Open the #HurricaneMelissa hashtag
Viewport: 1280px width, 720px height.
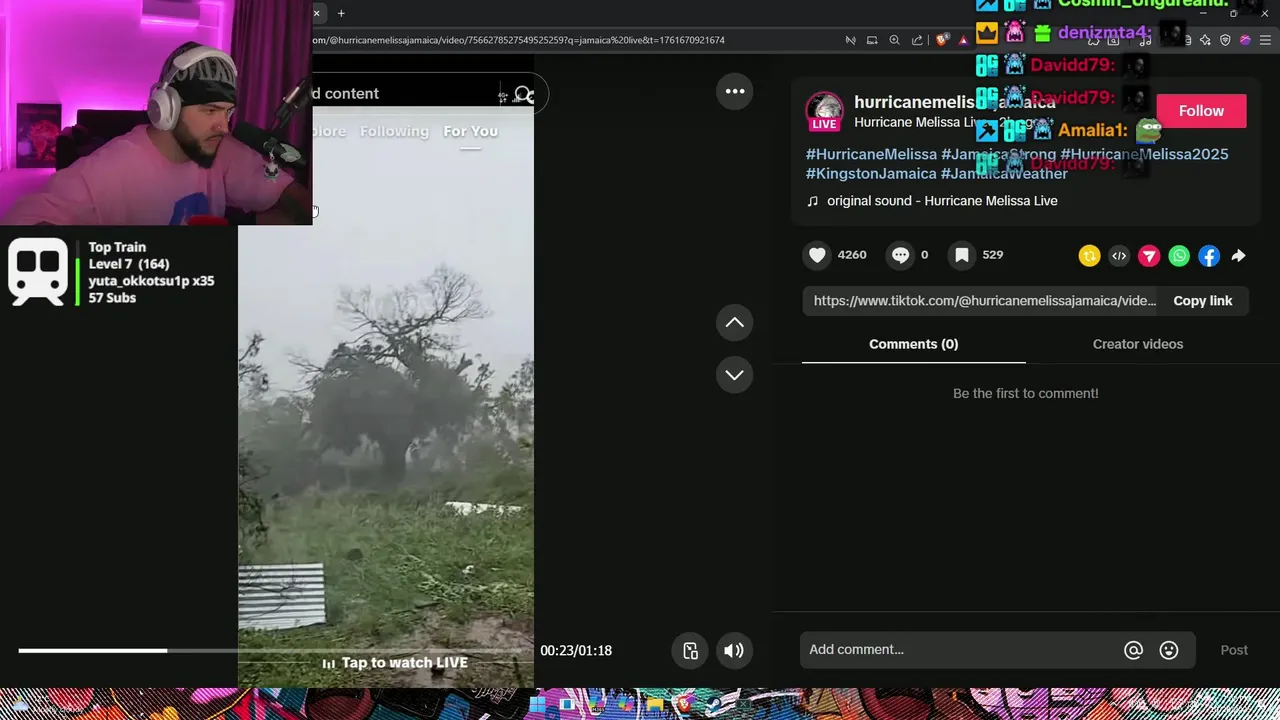(871, 154)
